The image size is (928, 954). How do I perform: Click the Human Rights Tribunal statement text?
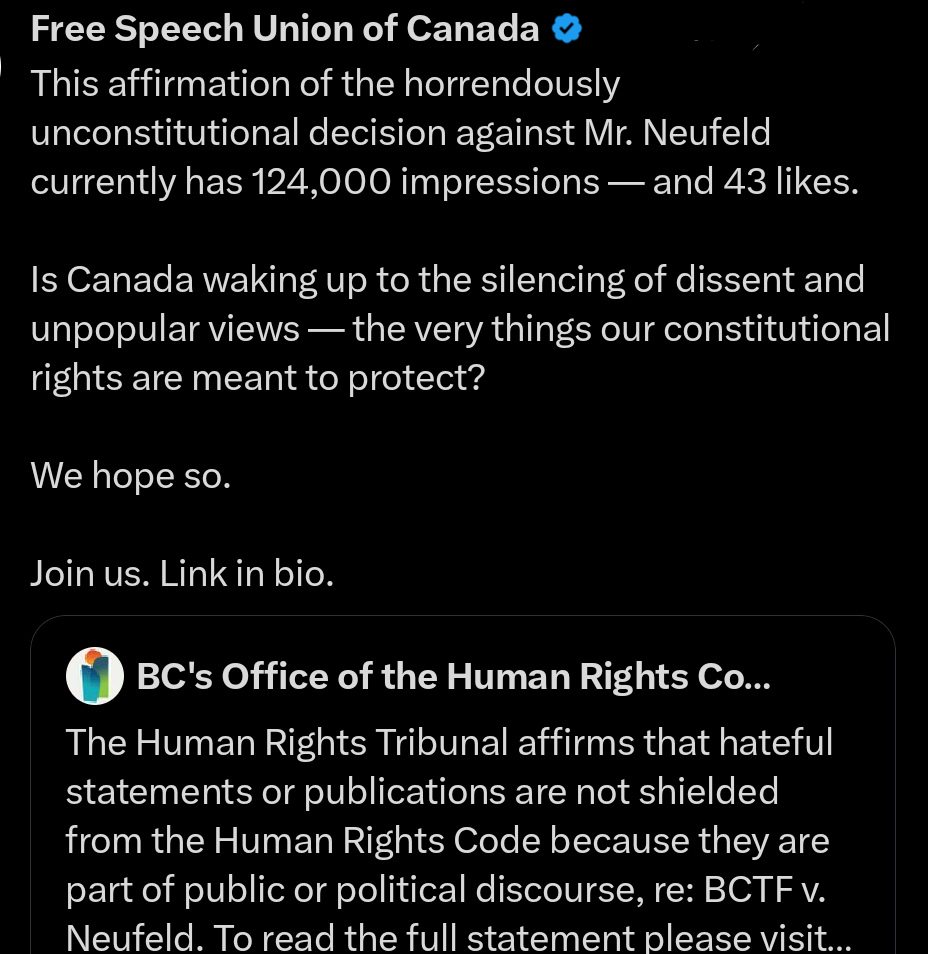(448, 840)
